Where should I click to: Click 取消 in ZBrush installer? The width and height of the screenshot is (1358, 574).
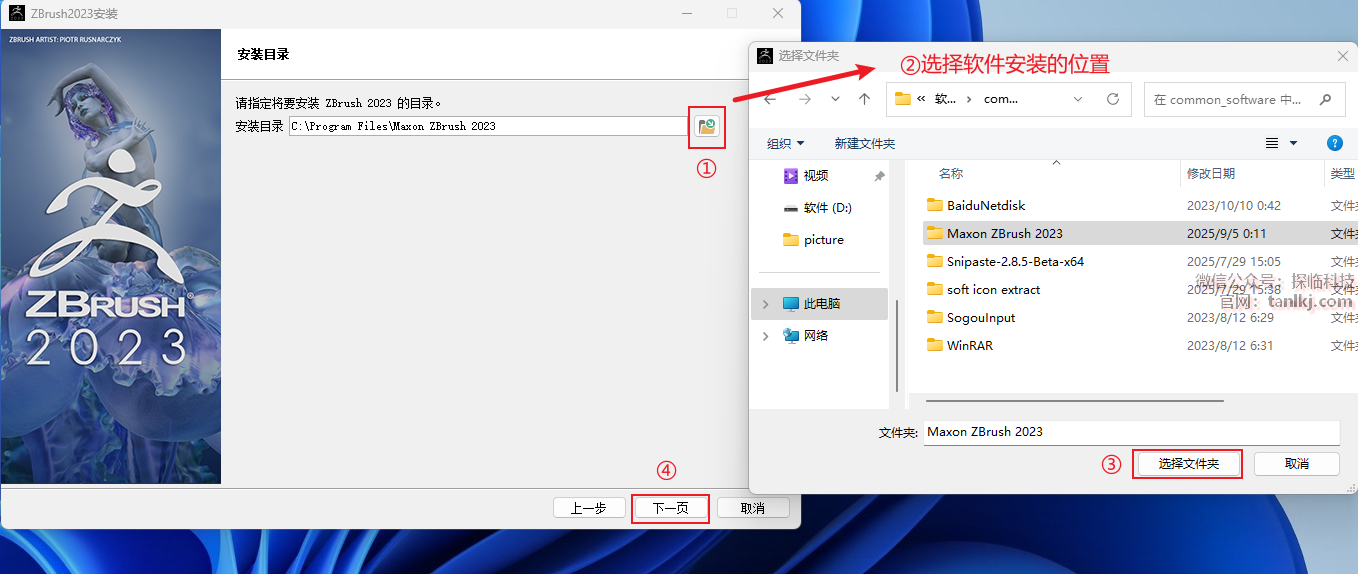pos(753,508)
